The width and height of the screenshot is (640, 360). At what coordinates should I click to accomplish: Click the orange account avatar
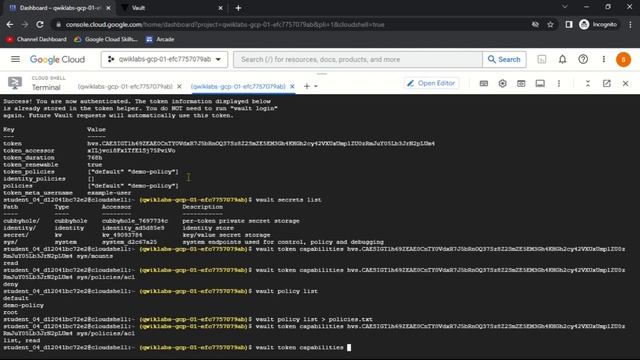coord(623,60)
